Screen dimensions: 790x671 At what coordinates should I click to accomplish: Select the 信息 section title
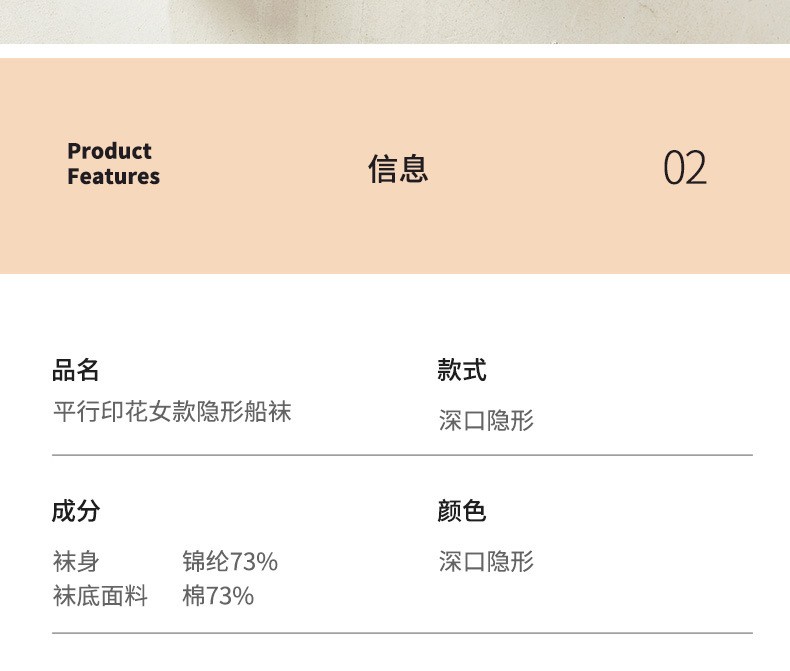click(x=398, y=168)
